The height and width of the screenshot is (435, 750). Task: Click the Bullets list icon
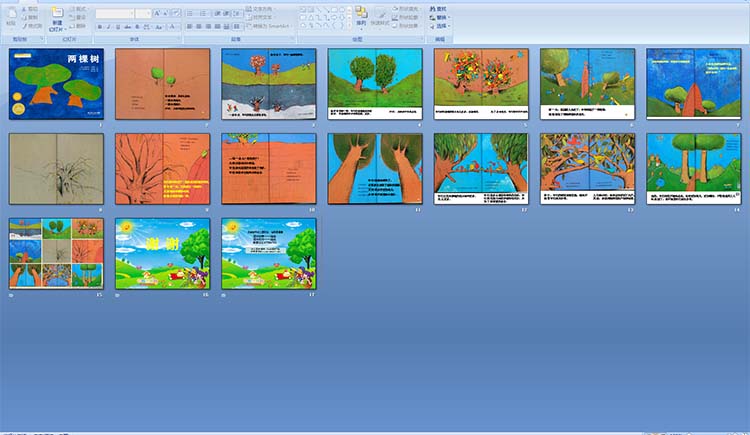(x=190, y=13)
